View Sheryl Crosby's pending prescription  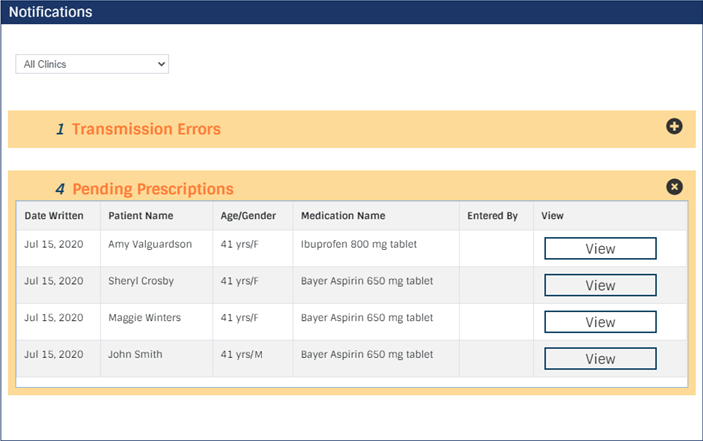pos(600,285)
